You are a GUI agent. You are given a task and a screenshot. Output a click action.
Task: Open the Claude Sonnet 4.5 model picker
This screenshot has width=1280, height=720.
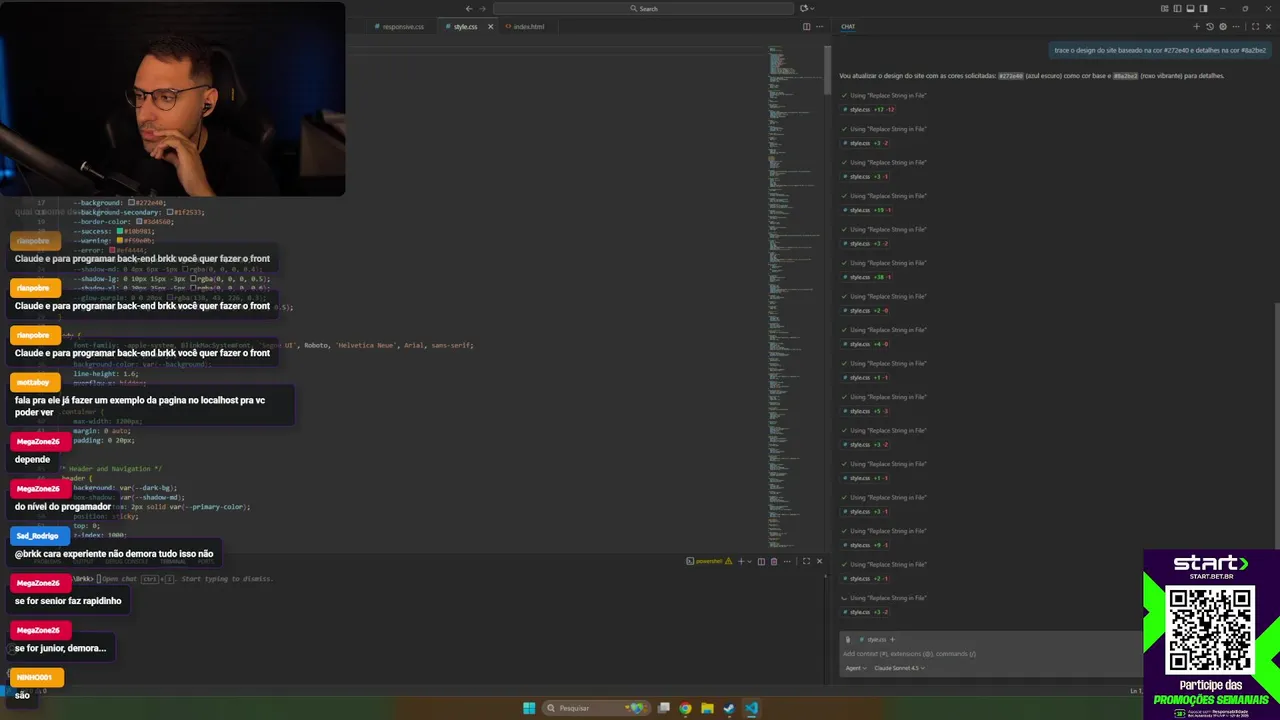coord(899,668)
